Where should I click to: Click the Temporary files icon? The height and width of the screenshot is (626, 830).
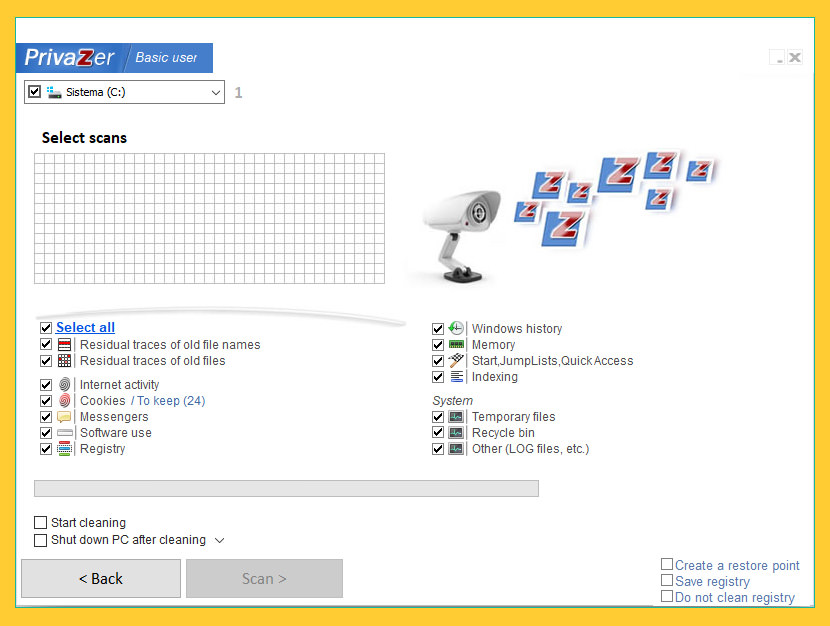pos(456,416)
